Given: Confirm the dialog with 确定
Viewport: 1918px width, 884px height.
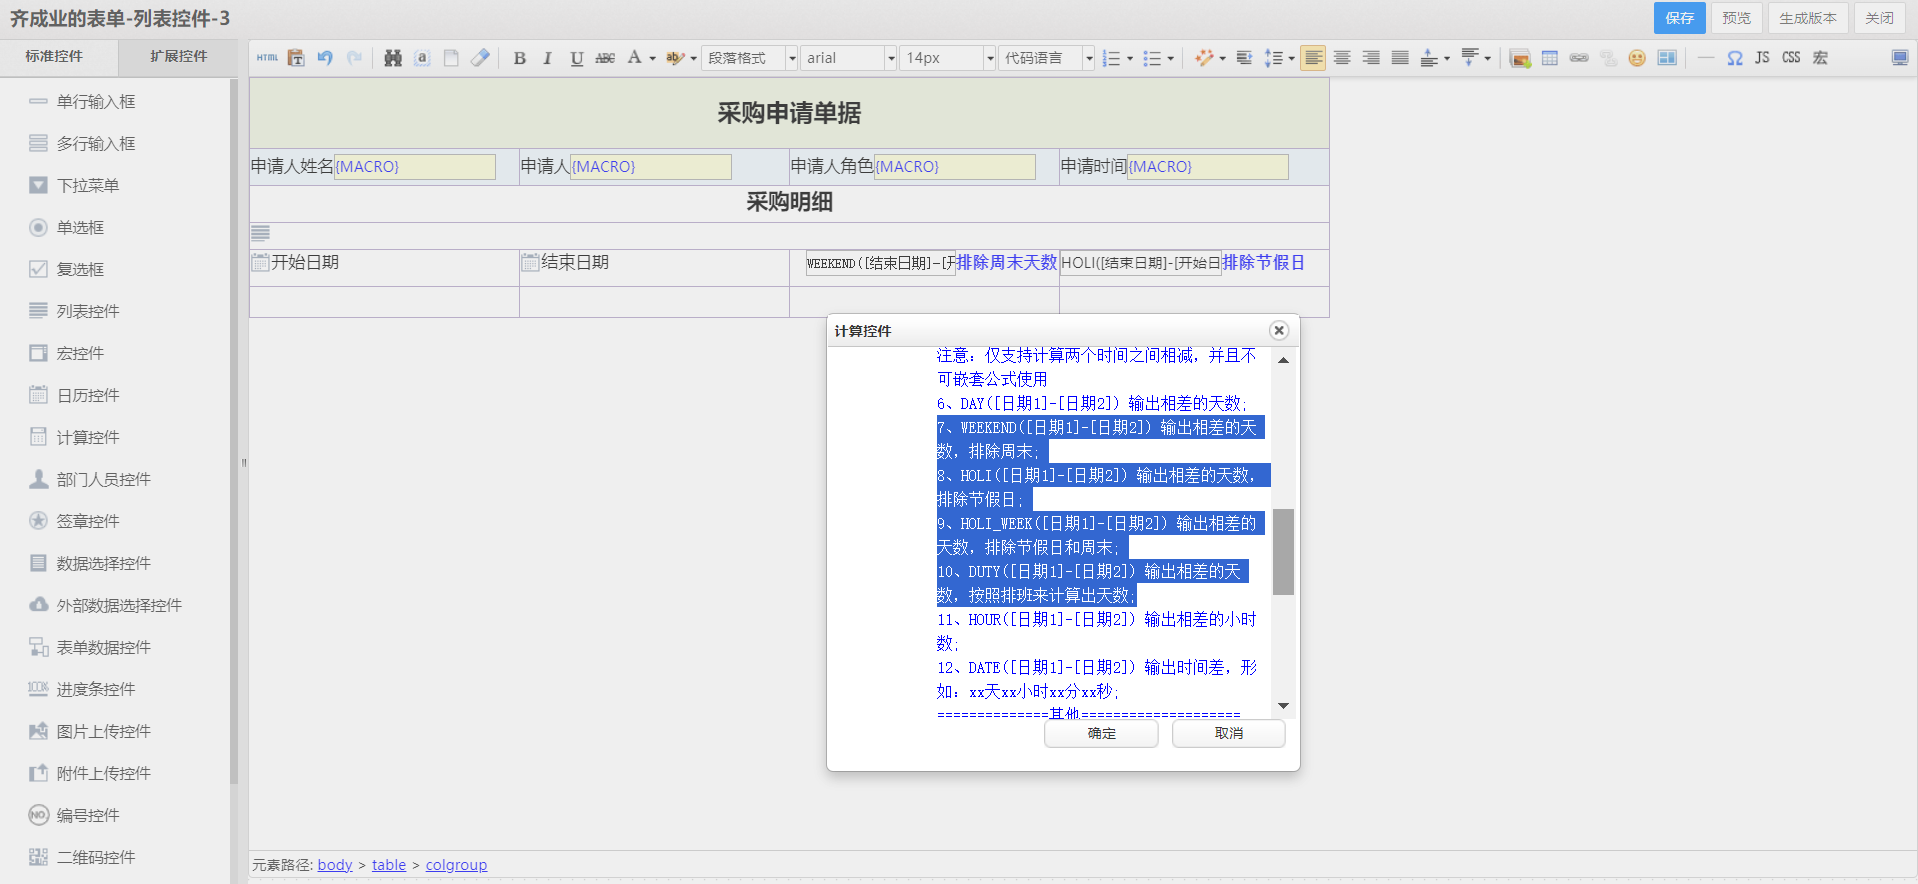Looking at the screenshot, I should pyautogui.click(x=1101, y=733).
